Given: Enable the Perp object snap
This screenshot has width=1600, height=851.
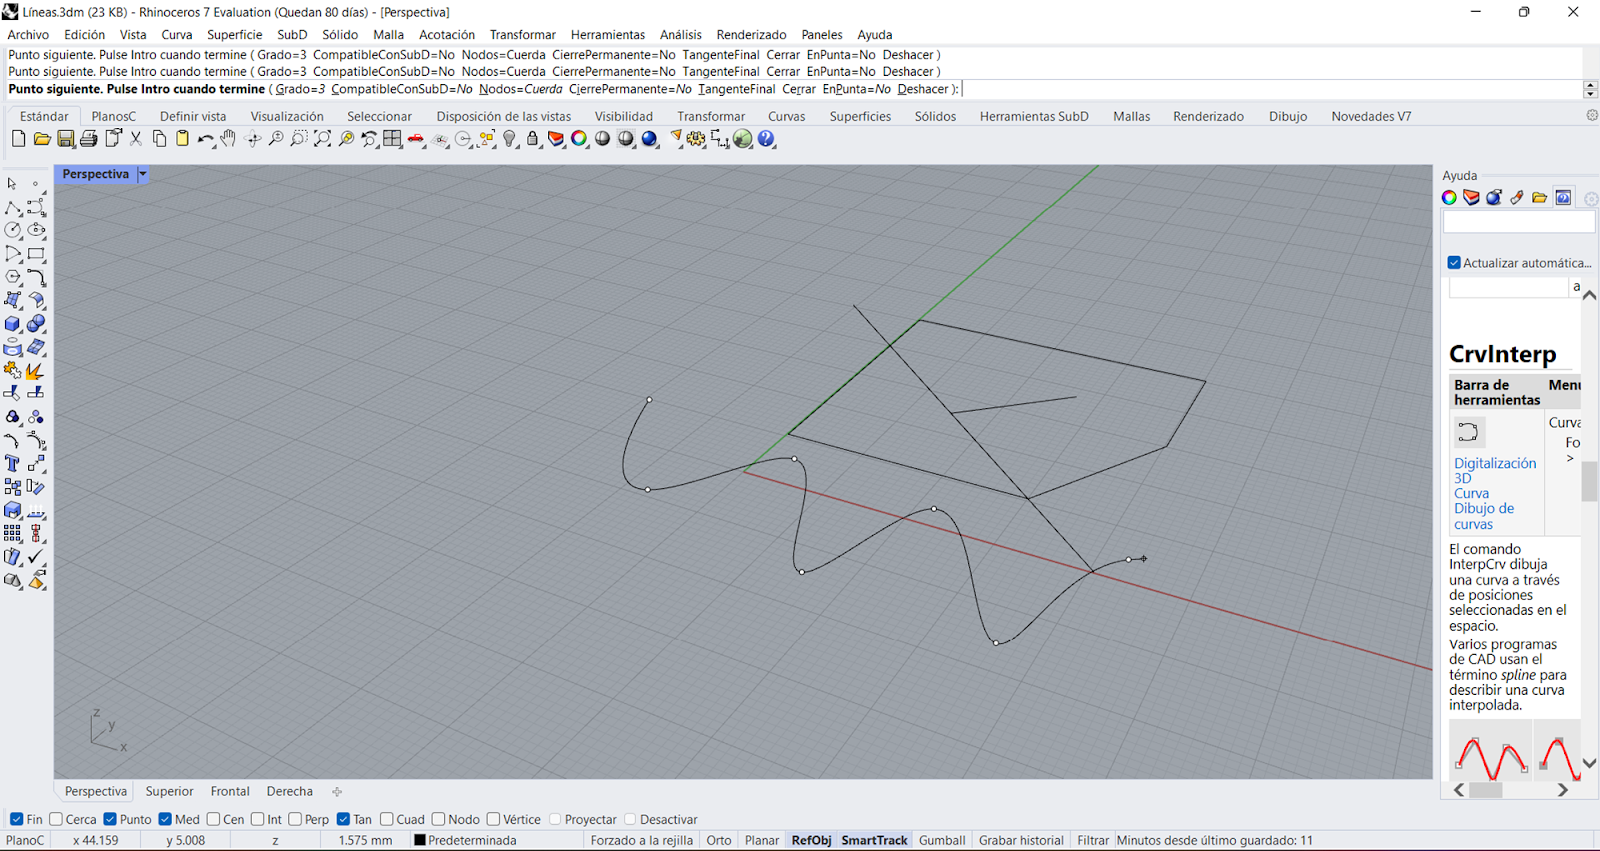Looking at the screenshot, I should tap(295, 819).
